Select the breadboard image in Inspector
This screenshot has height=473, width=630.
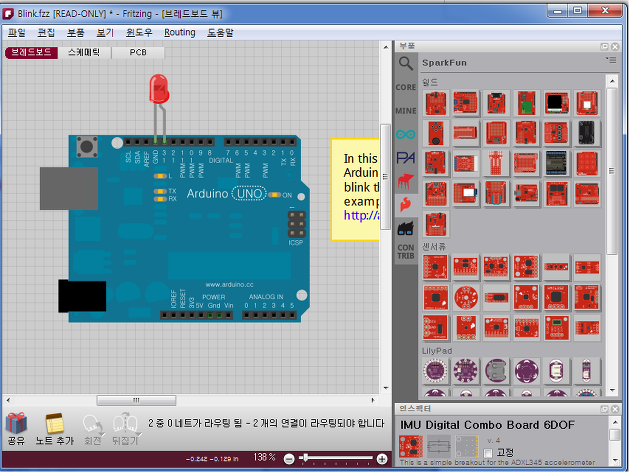411,446
